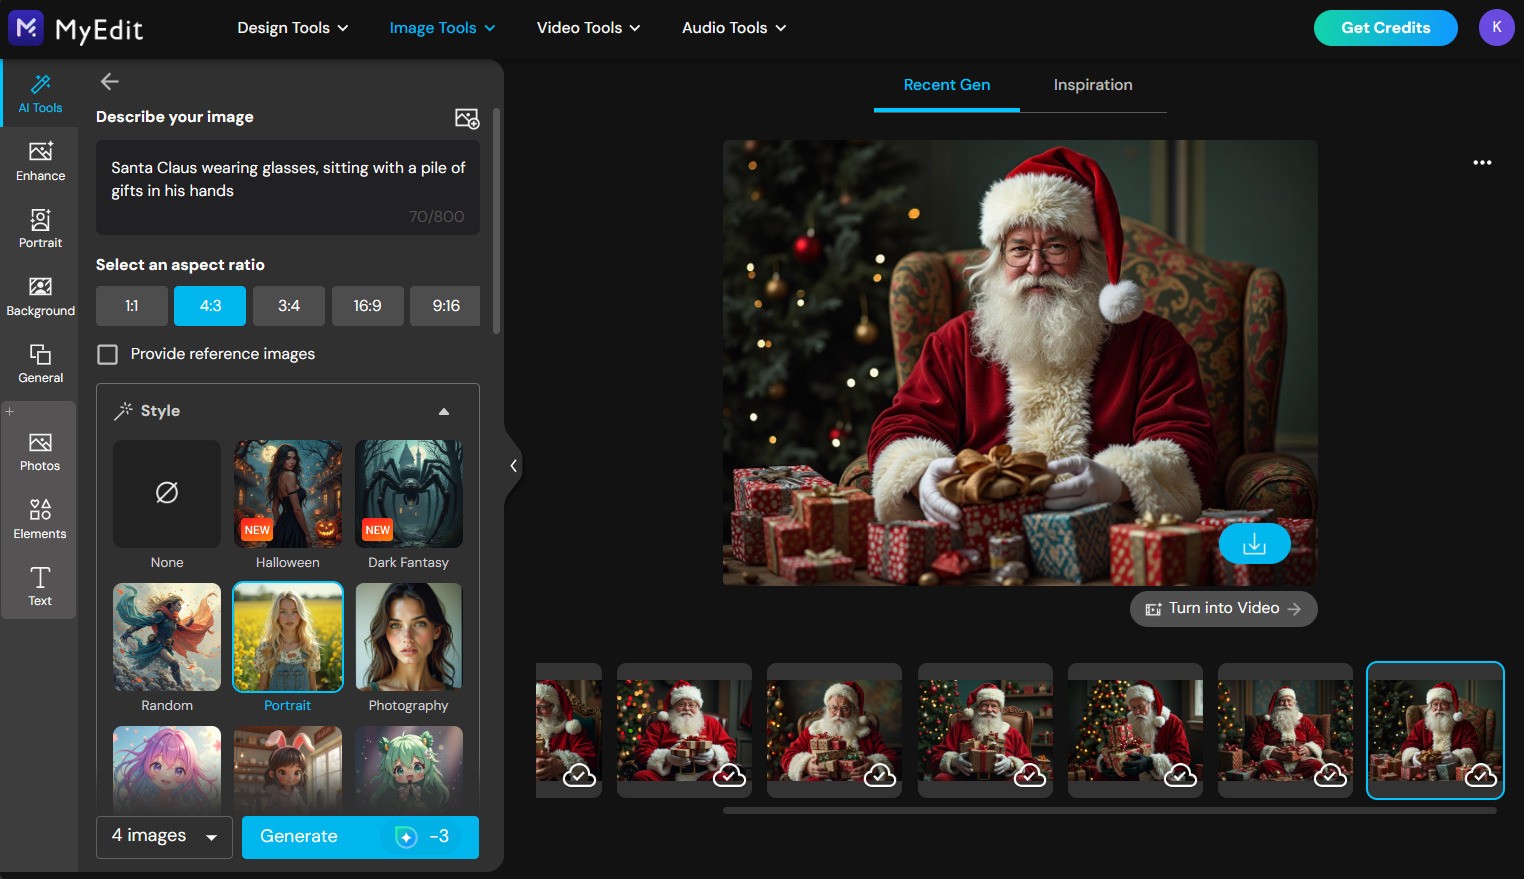Viewport: 1524px width, 879px height.
Task: Click the Generate button
Action: pyautogui.click(x=360, y=837)
